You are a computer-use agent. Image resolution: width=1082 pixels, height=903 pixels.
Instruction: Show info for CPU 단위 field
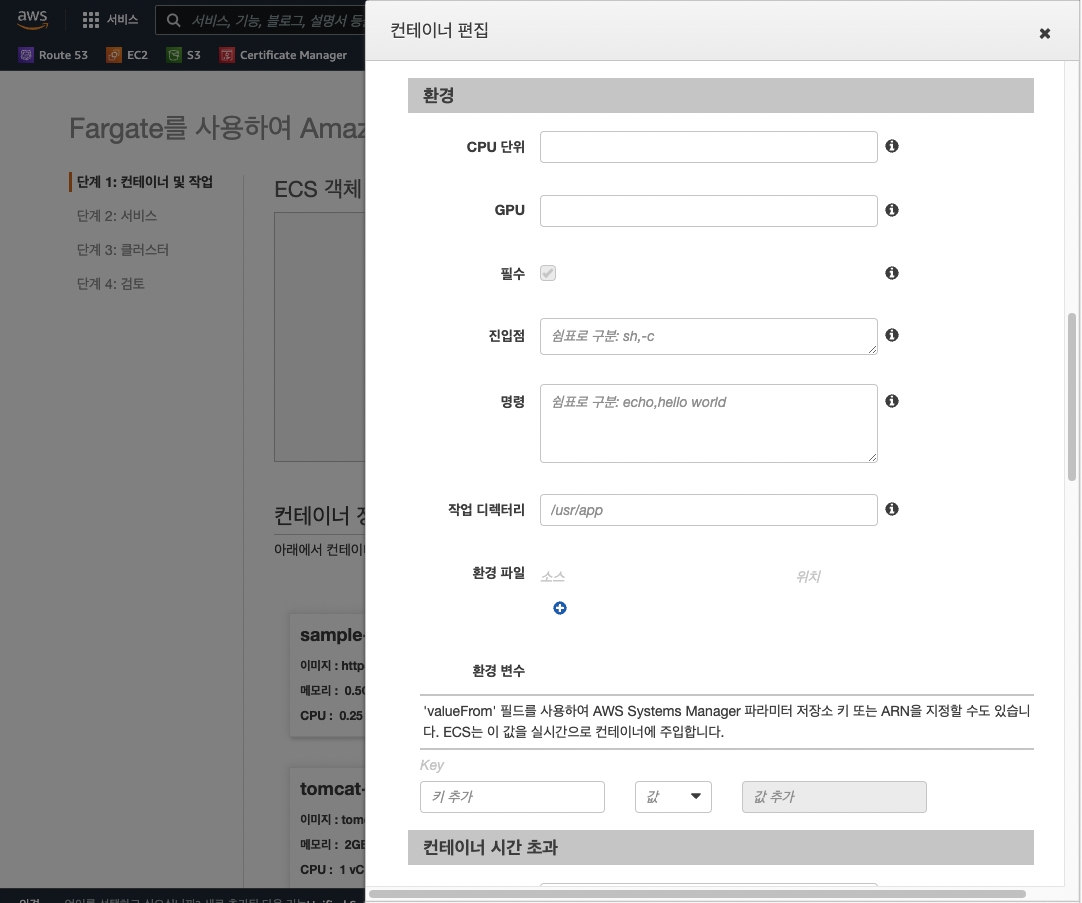coord(892,146)
